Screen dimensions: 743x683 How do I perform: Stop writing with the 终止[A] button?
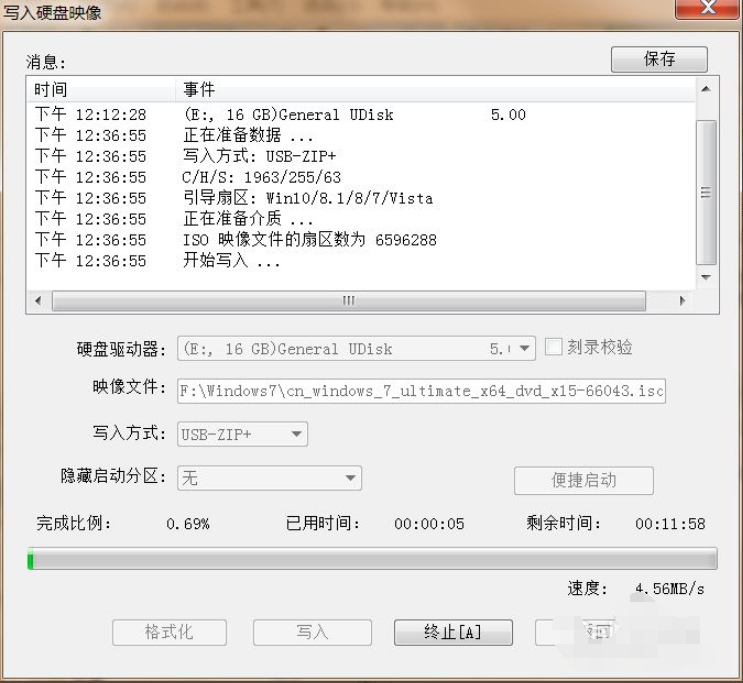click(453, 632)
